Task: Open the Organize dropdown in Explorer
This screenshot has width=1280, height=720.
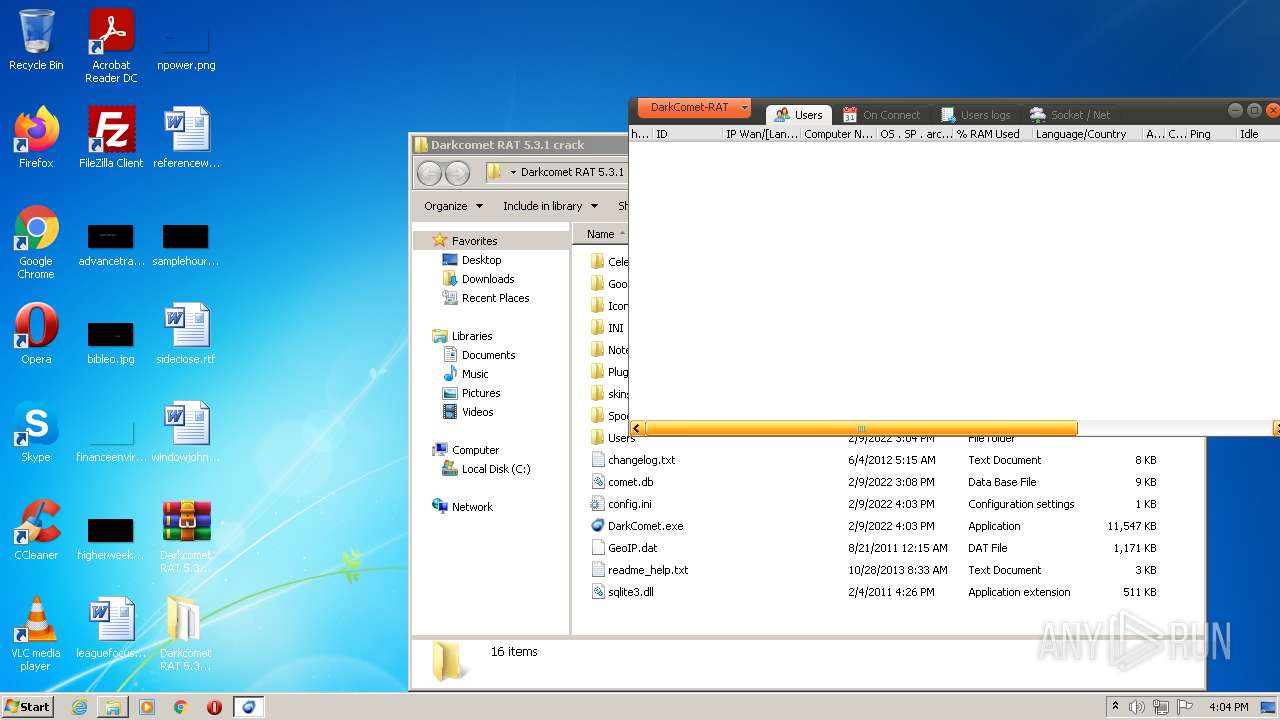Action: [x=453, y=206]
